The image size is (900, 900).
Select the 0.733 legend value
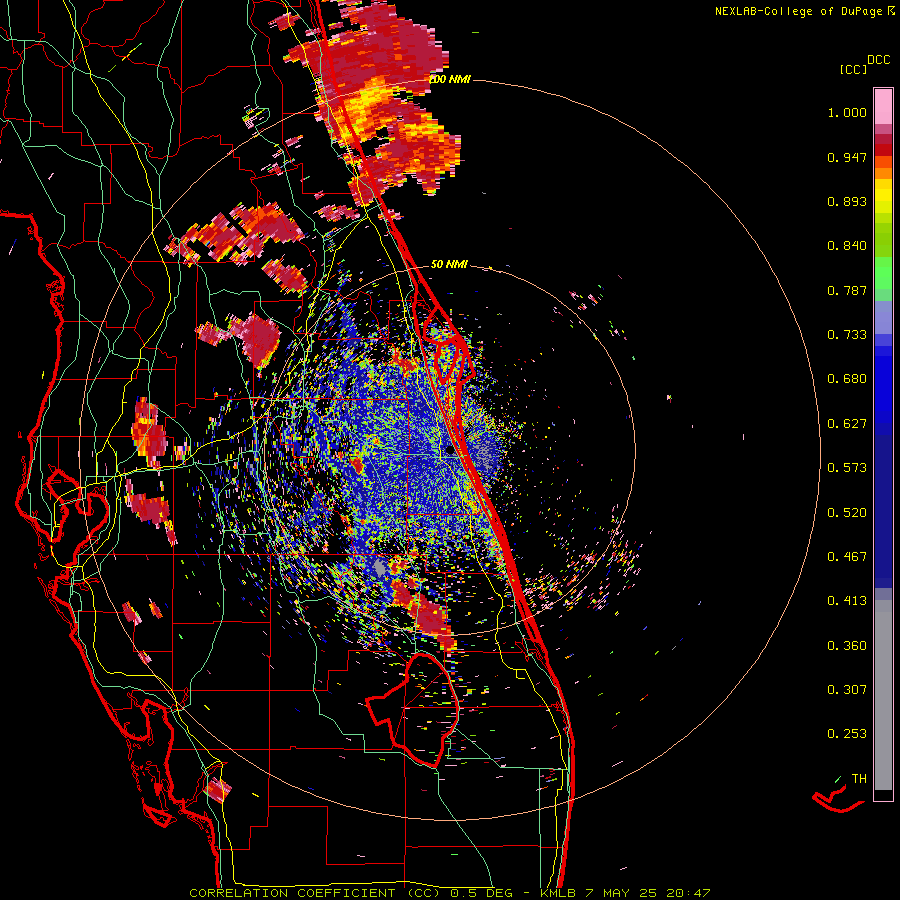point(847,335)
